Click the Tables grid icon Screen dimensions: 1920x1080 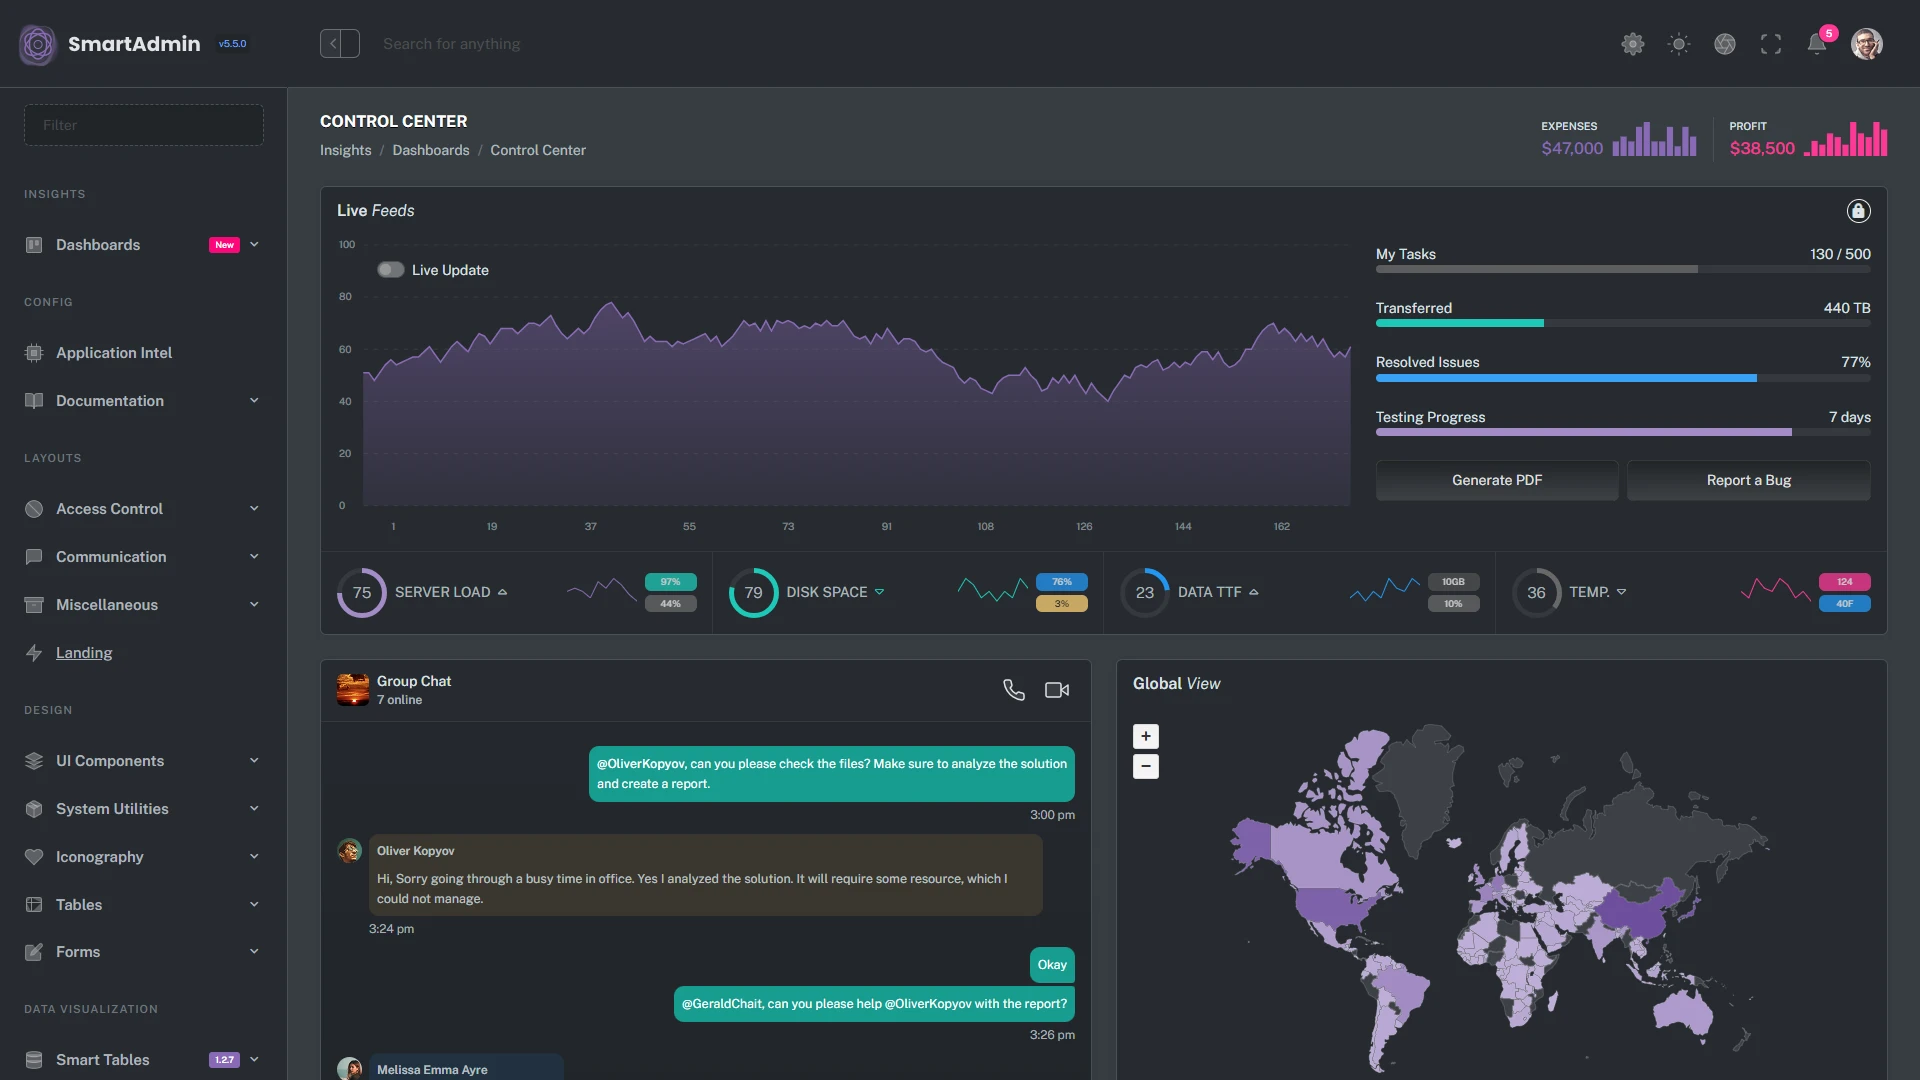(34, 905)
